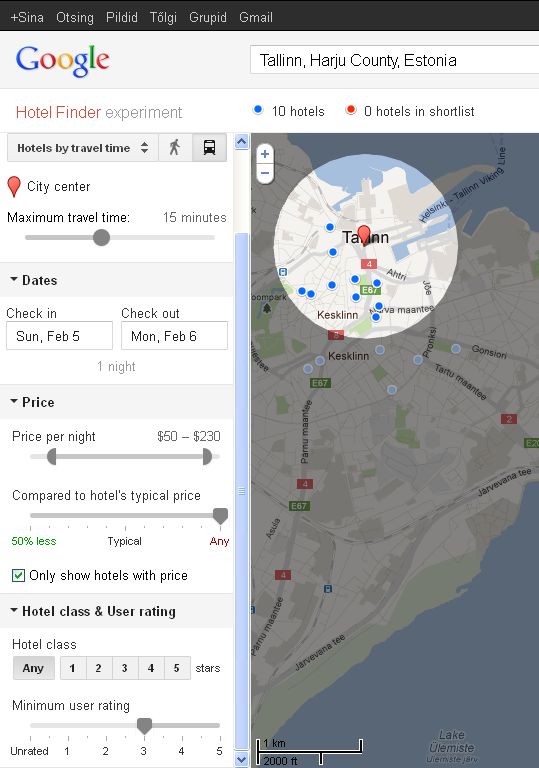Click 10 hotels label

pos(298,111)
